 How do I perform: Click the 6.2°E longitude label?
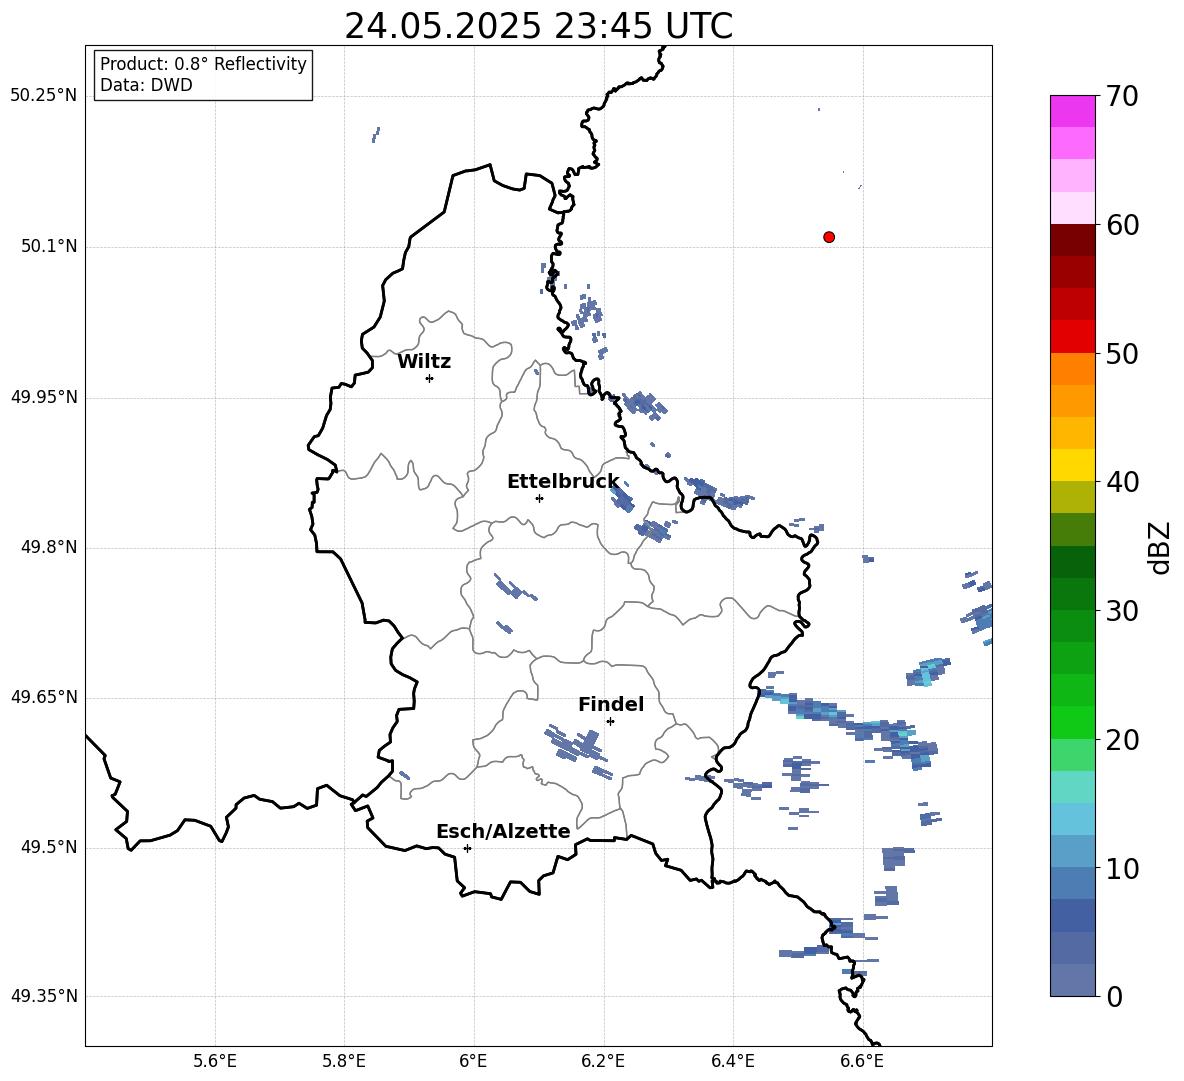point(603,1061)
